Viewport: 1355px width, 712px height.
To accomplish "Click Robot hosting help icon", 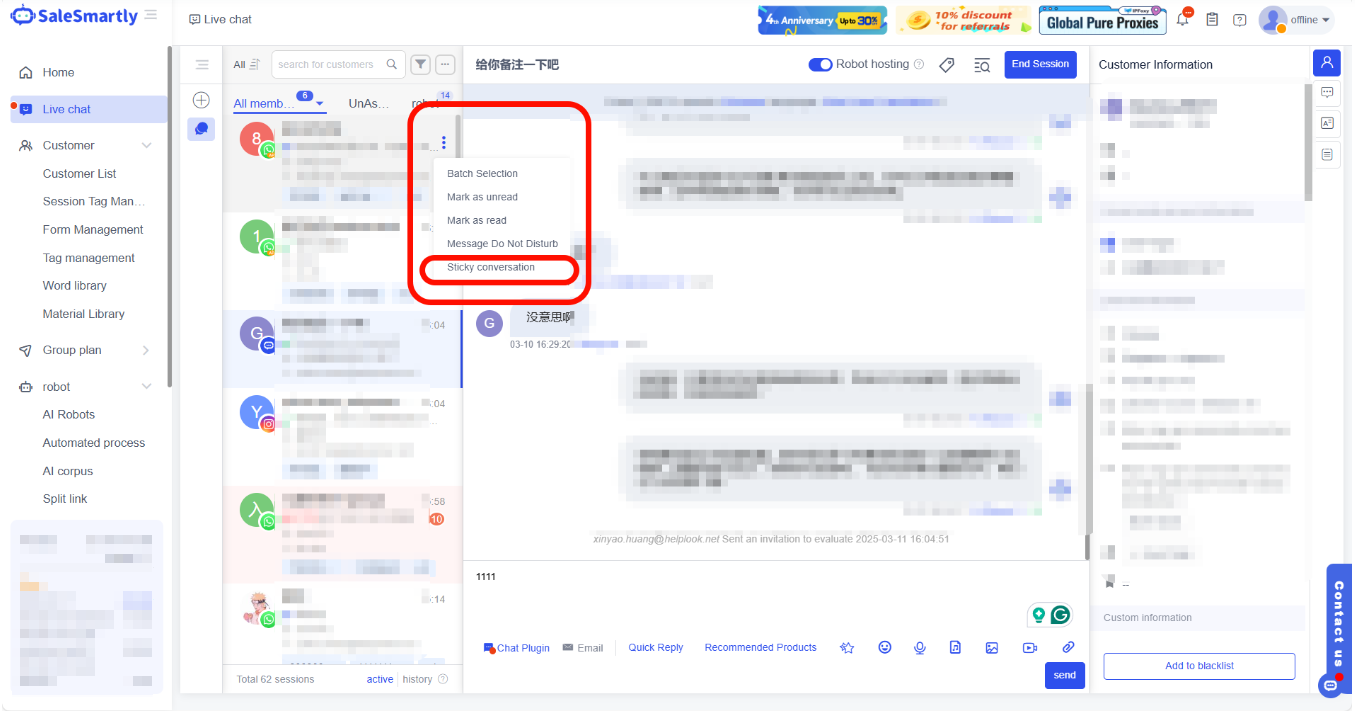I will coord(919,64).
